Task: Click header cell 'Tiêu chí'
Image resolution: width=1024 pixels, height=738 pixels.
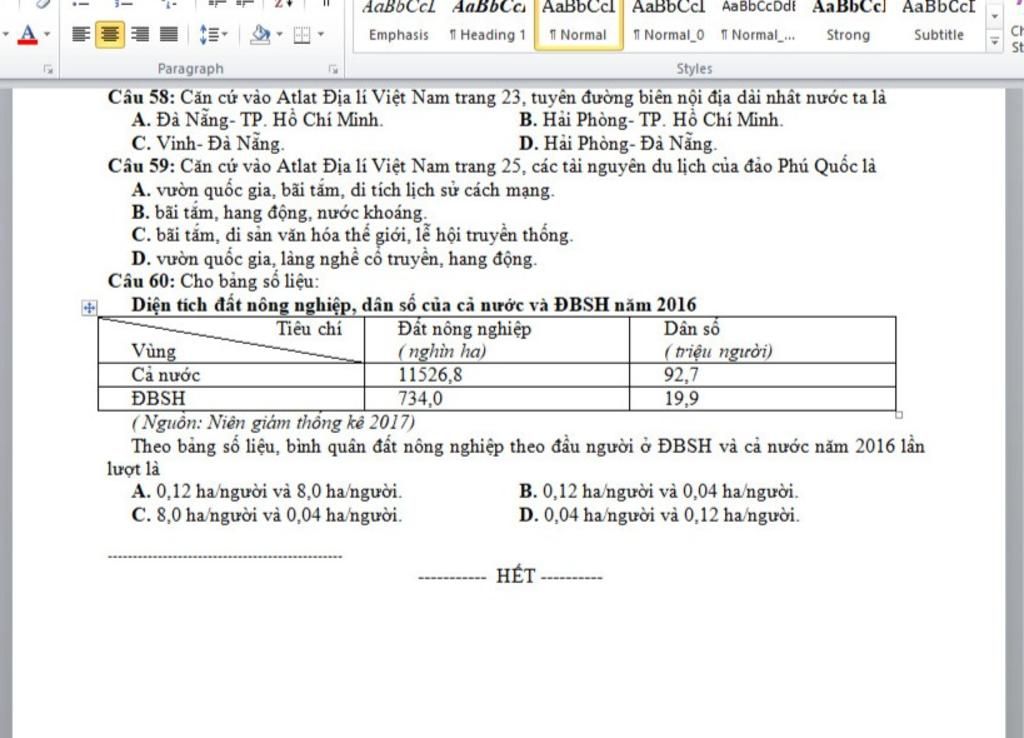Action: [x=309, y=329]
